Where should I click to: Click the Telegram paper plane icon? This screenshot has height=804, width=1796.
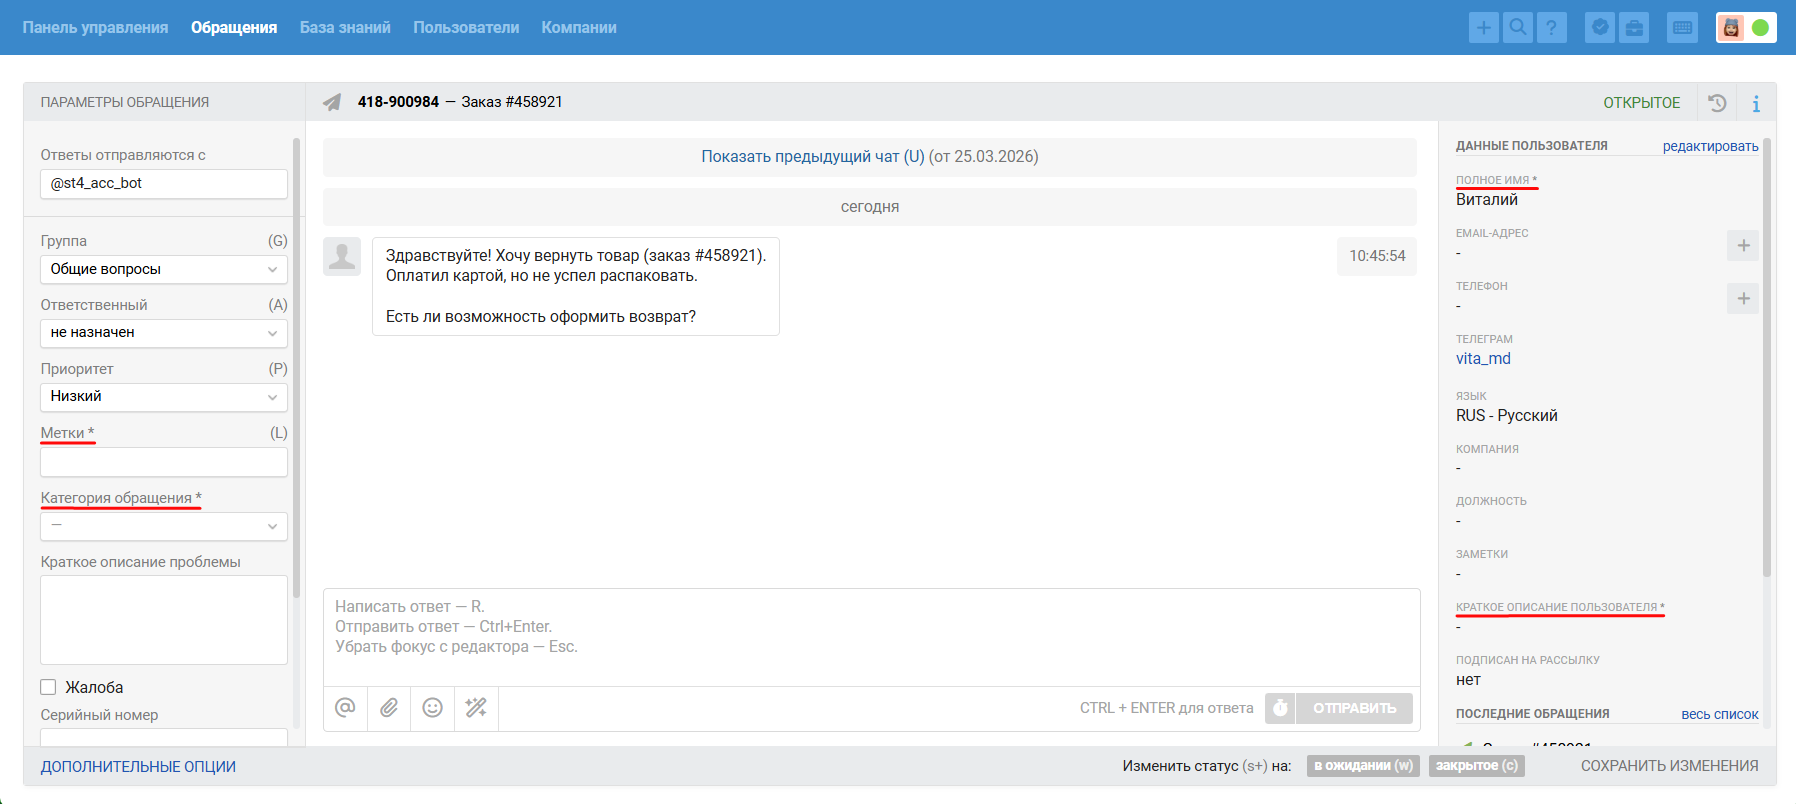click(x=332, y=102)
